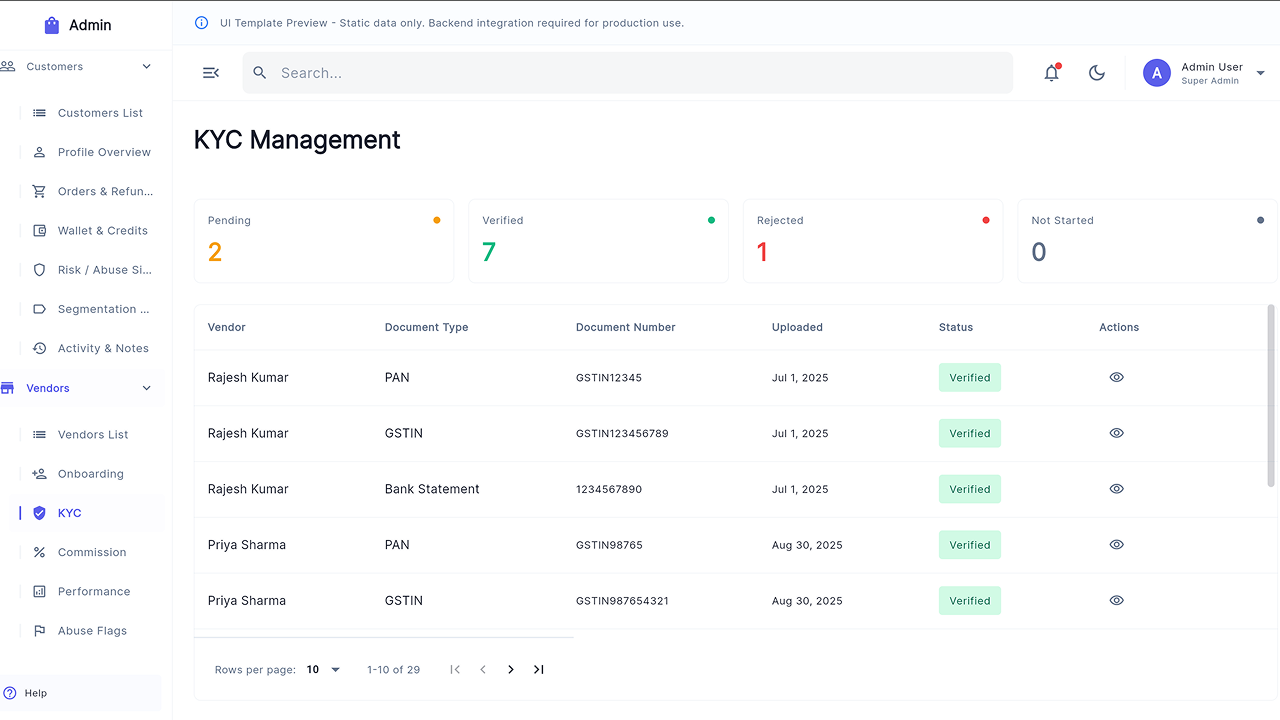1280x720 pixels.
Task: View Rajesh Kumar GSTIN document eye icon
Action: [x=1117, y=433]
